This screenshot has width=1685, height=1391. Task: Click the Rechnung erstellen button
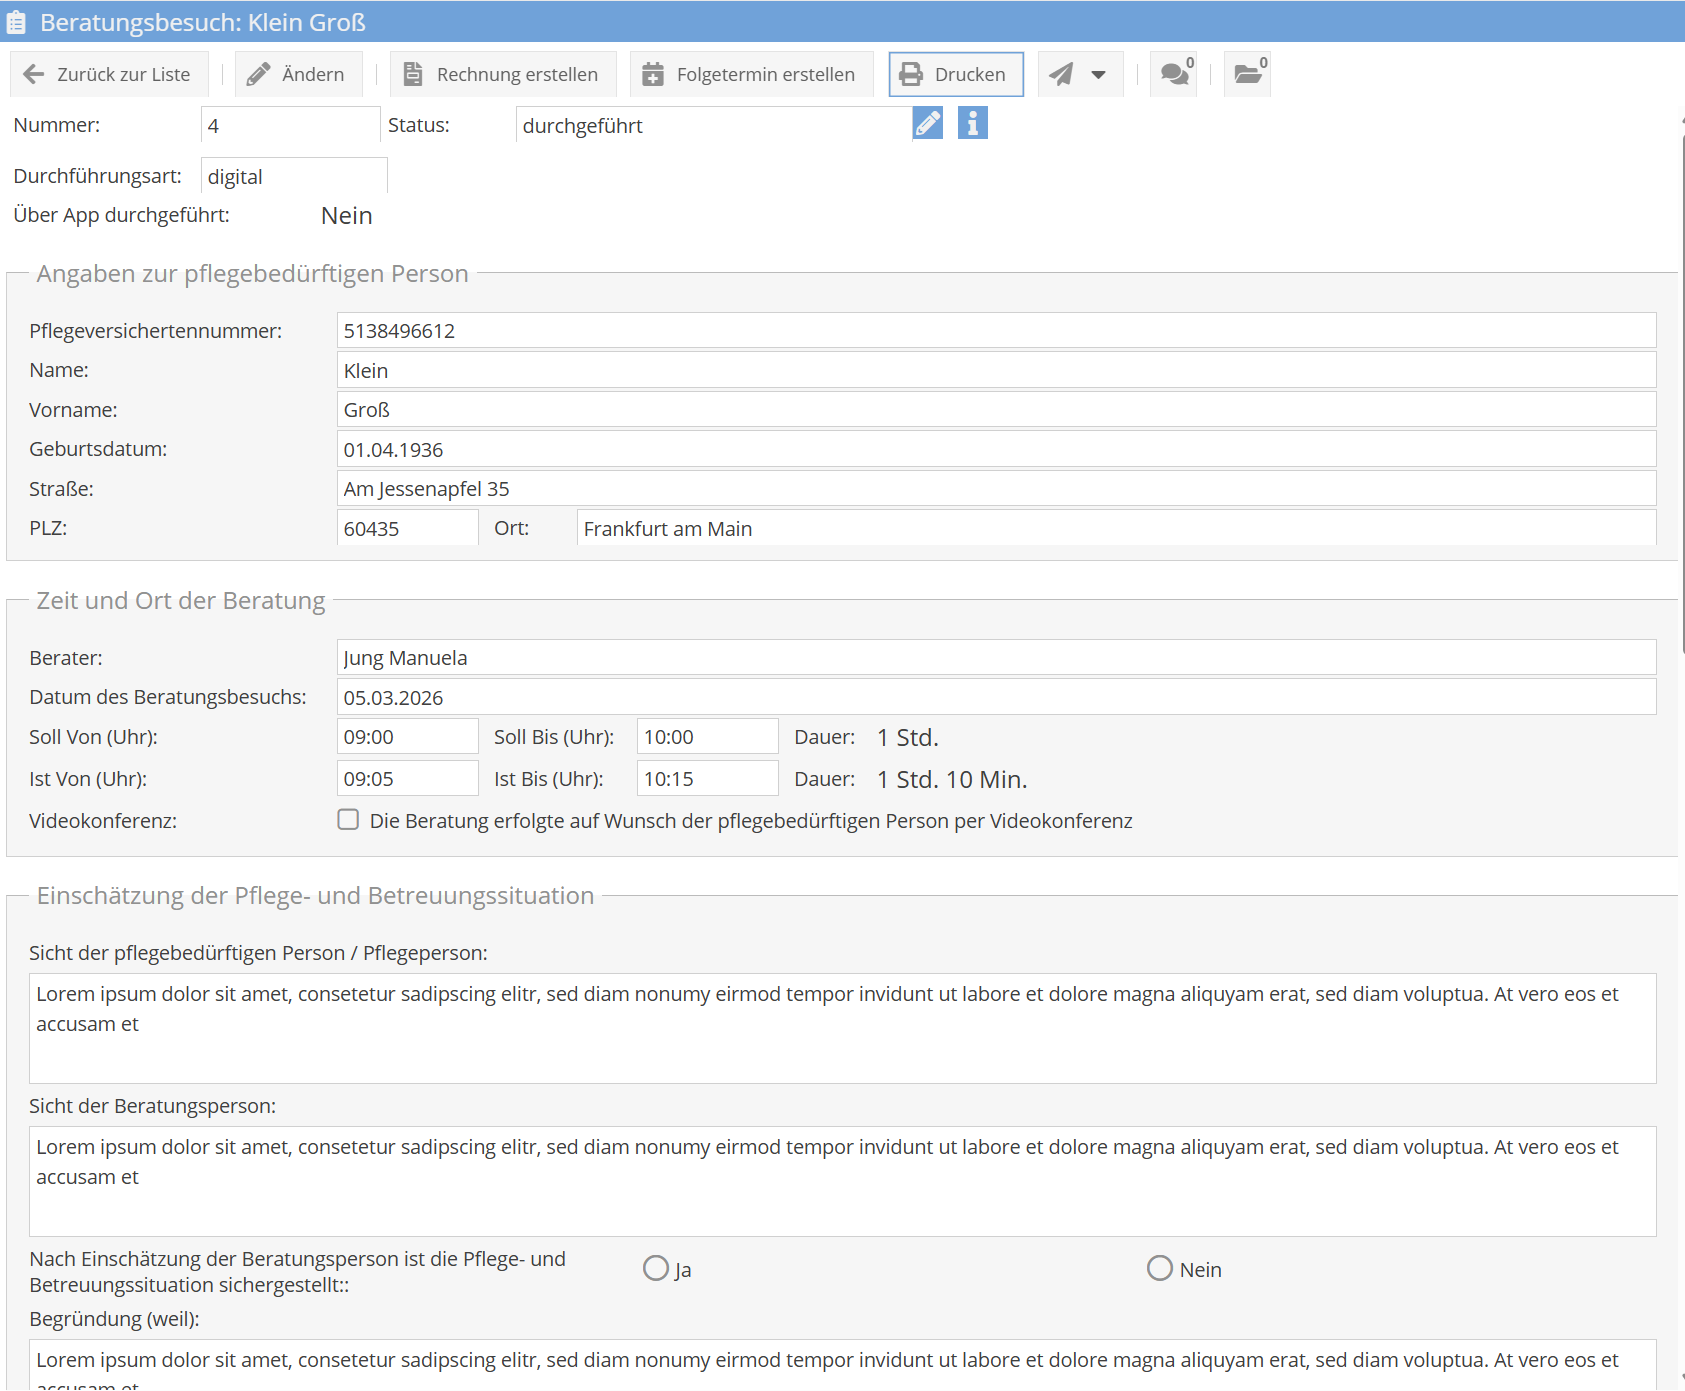pyautogui.click(x=502, y=74)
